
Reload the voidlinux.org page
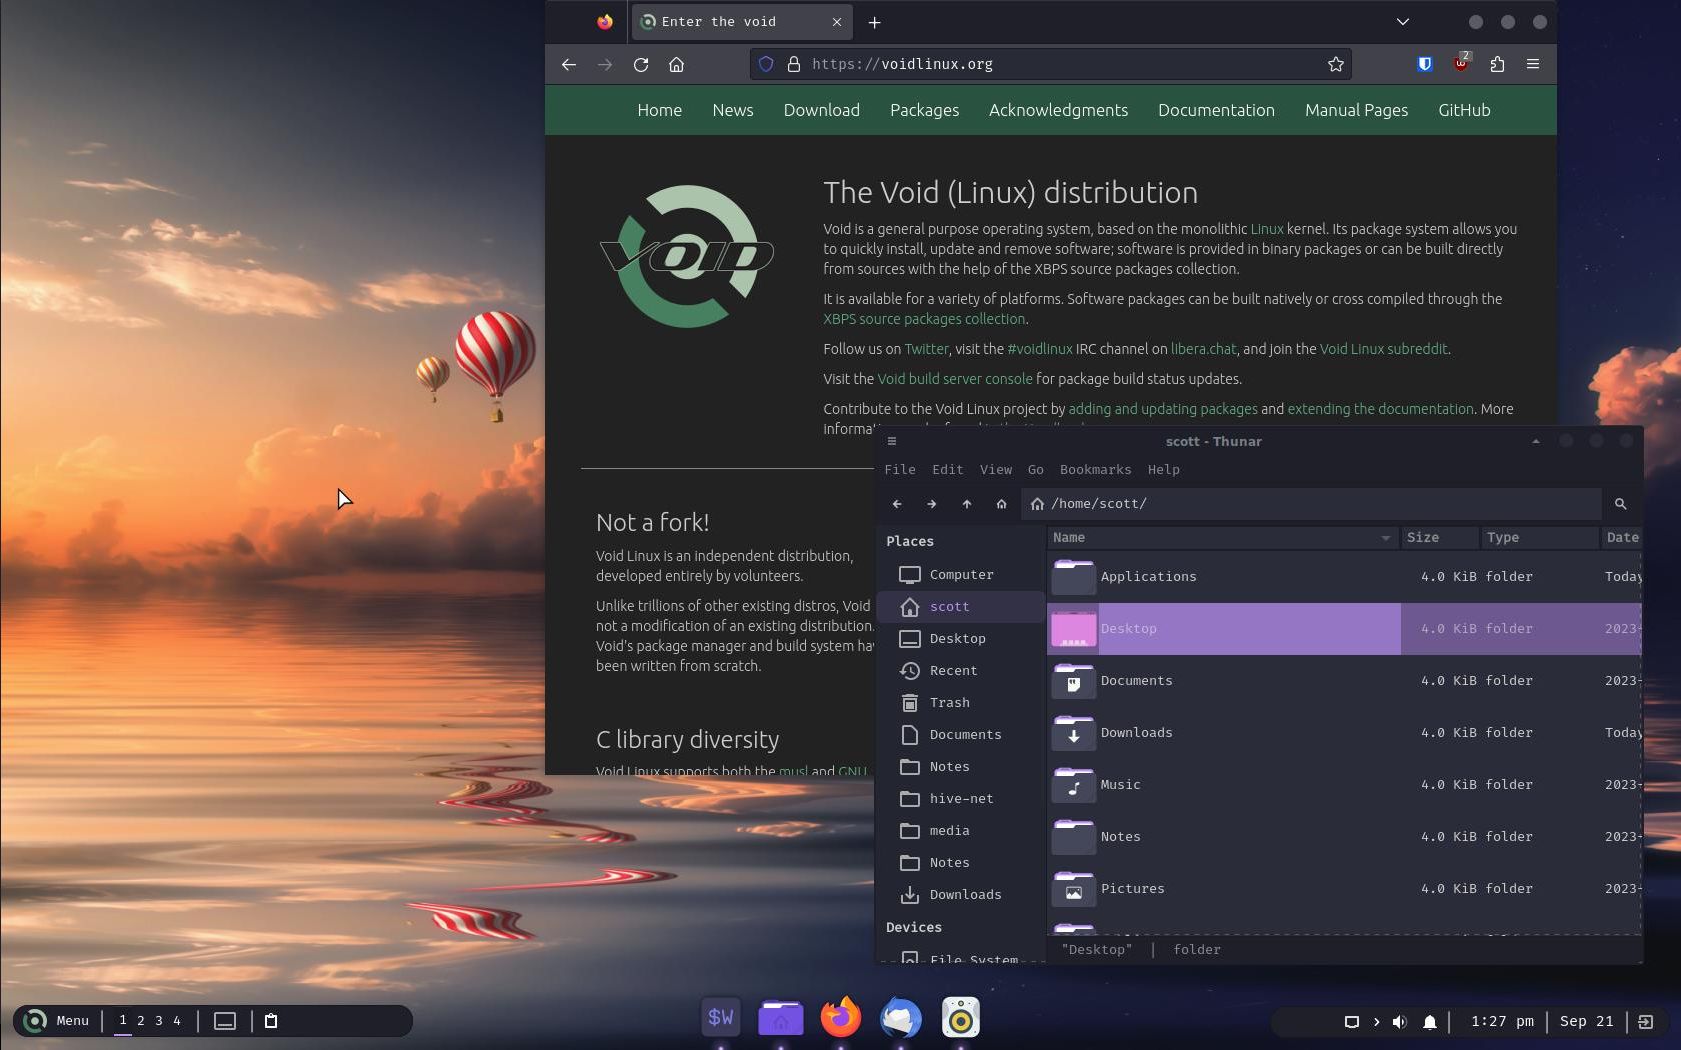[641, 64]
